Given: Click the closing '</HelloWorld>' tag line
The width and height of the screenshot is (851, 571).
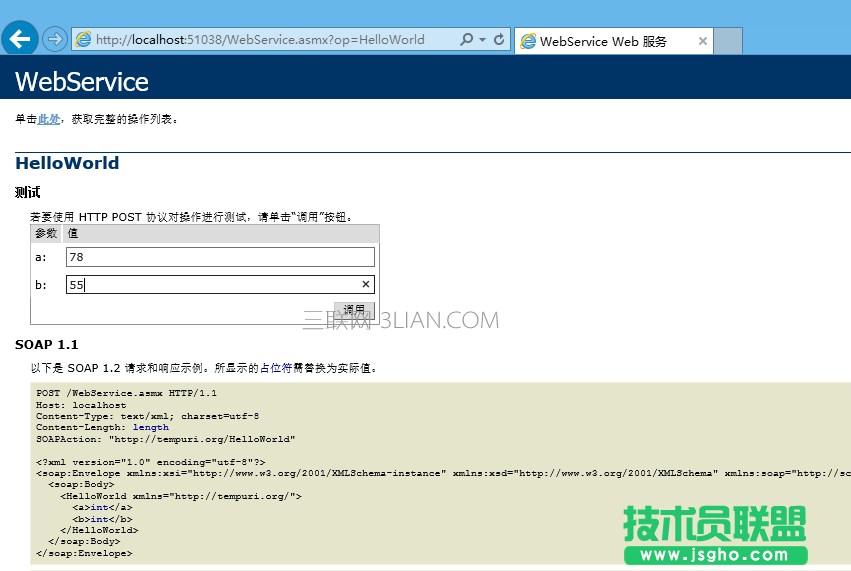Looking at the screenshot, I should click(x=99, y=530).
